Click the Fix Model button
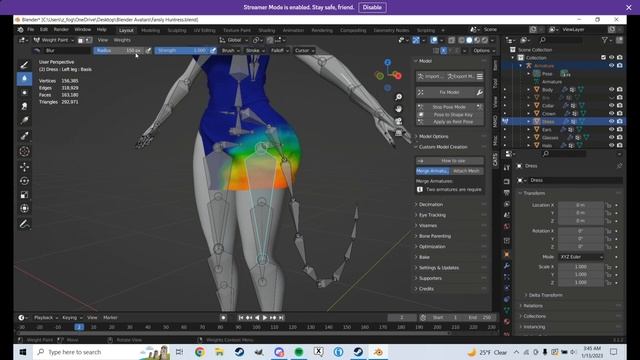Screen dimensions: 640x360 pyautogui.click(x=446, y=93)
